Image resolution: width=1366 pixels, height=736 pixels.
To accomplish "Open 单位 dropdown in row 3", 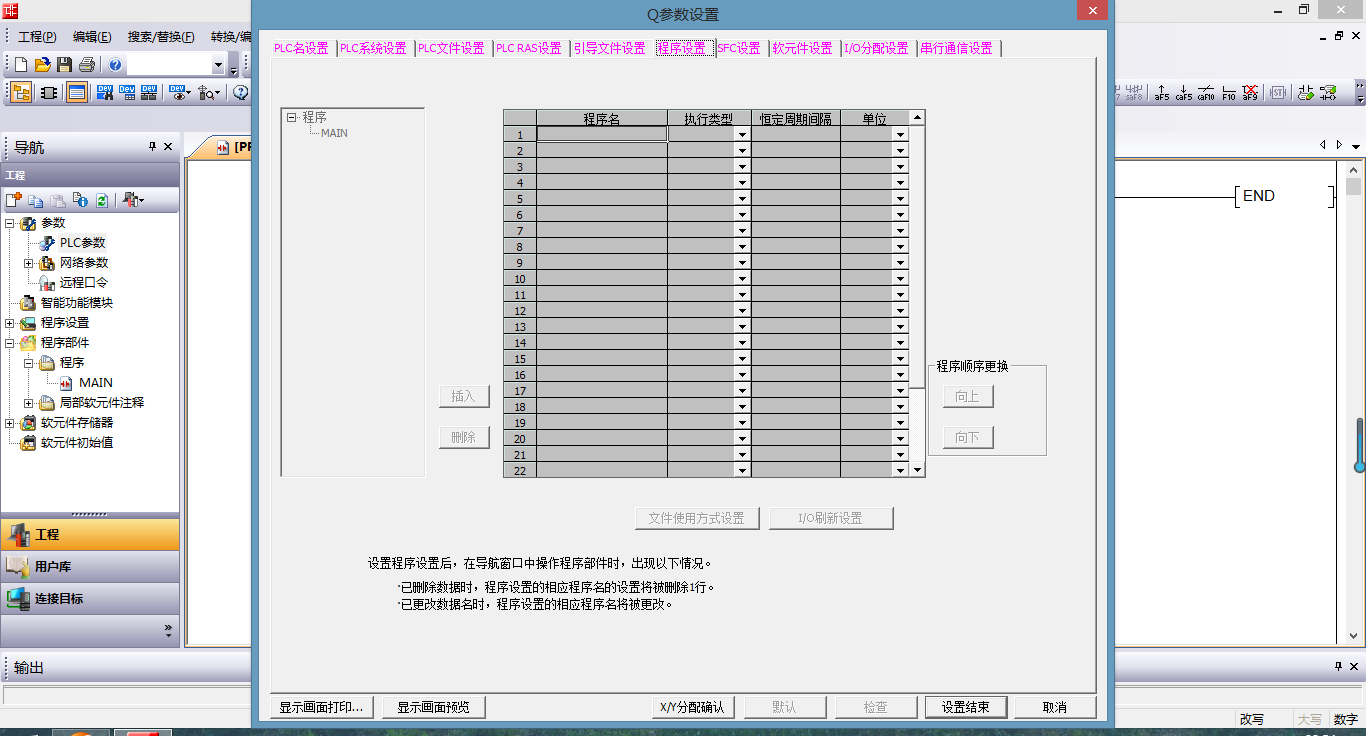I will pyautogui.click(x=900, y=166).
